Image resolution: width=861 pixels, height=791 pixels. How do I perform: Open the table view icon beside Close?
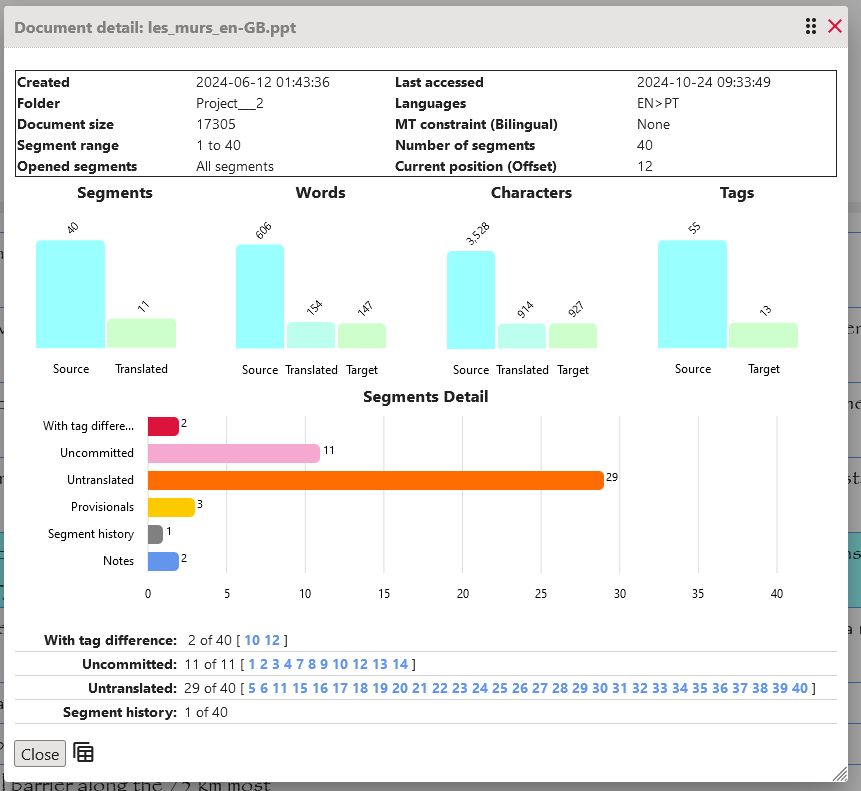[83, 753]
